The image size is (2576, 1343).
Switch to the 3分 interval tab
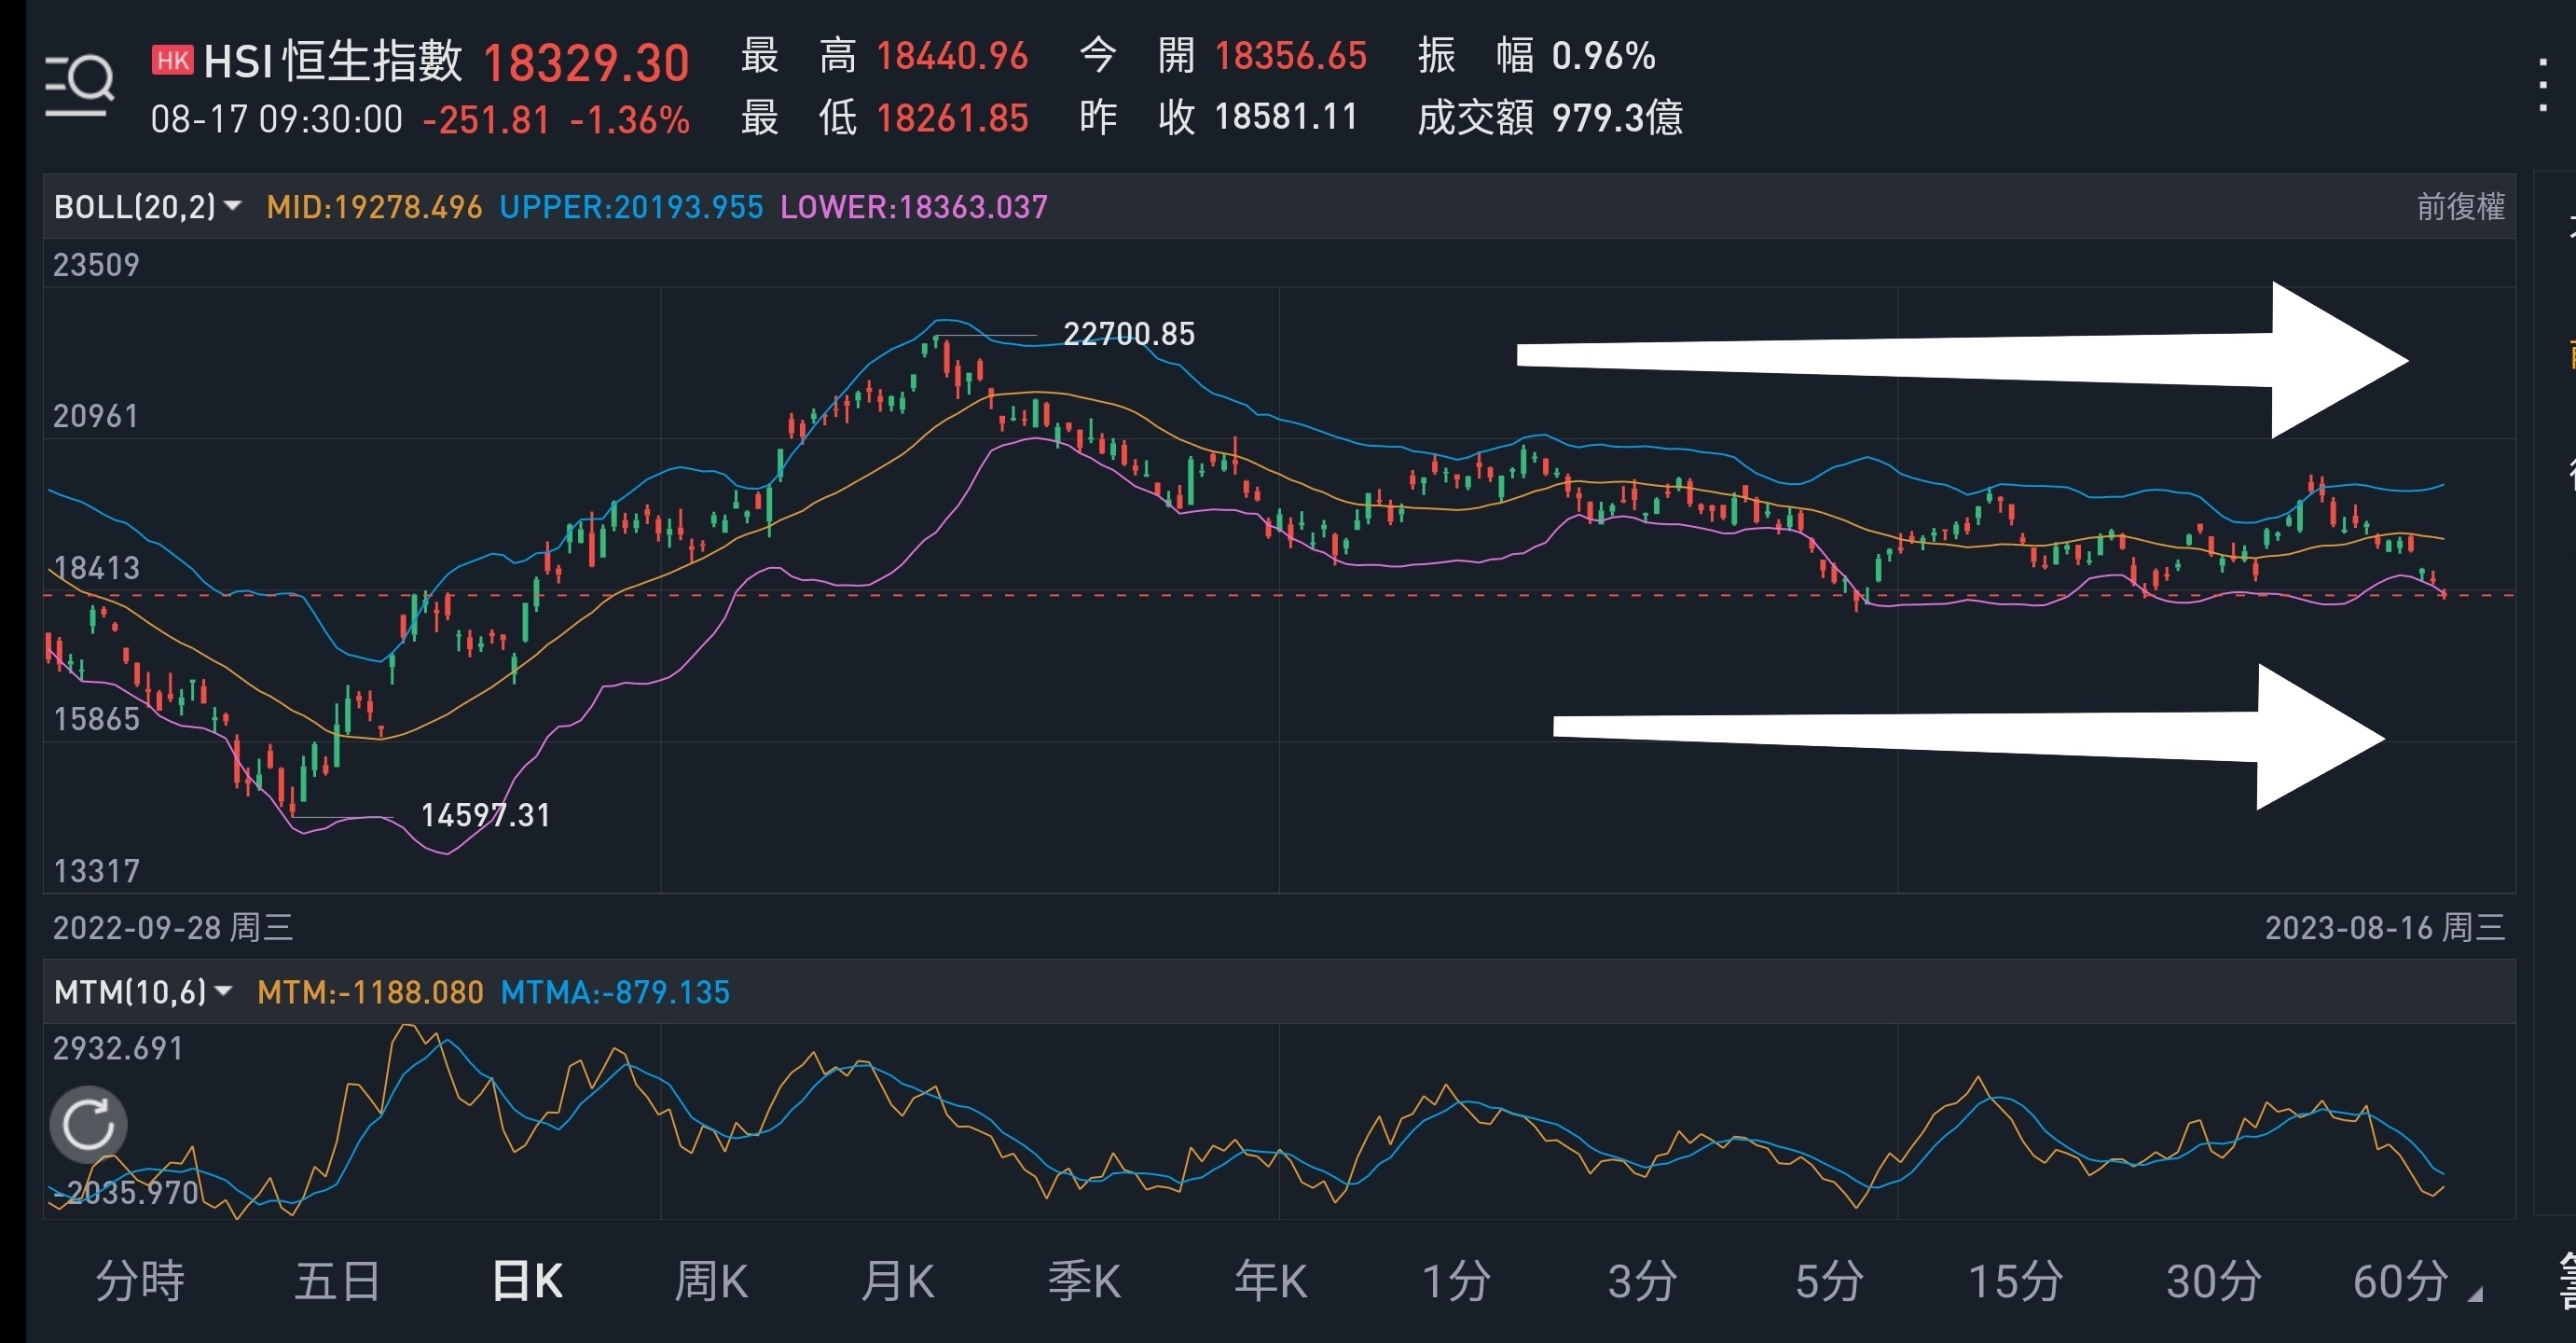coord(1642,1281)
